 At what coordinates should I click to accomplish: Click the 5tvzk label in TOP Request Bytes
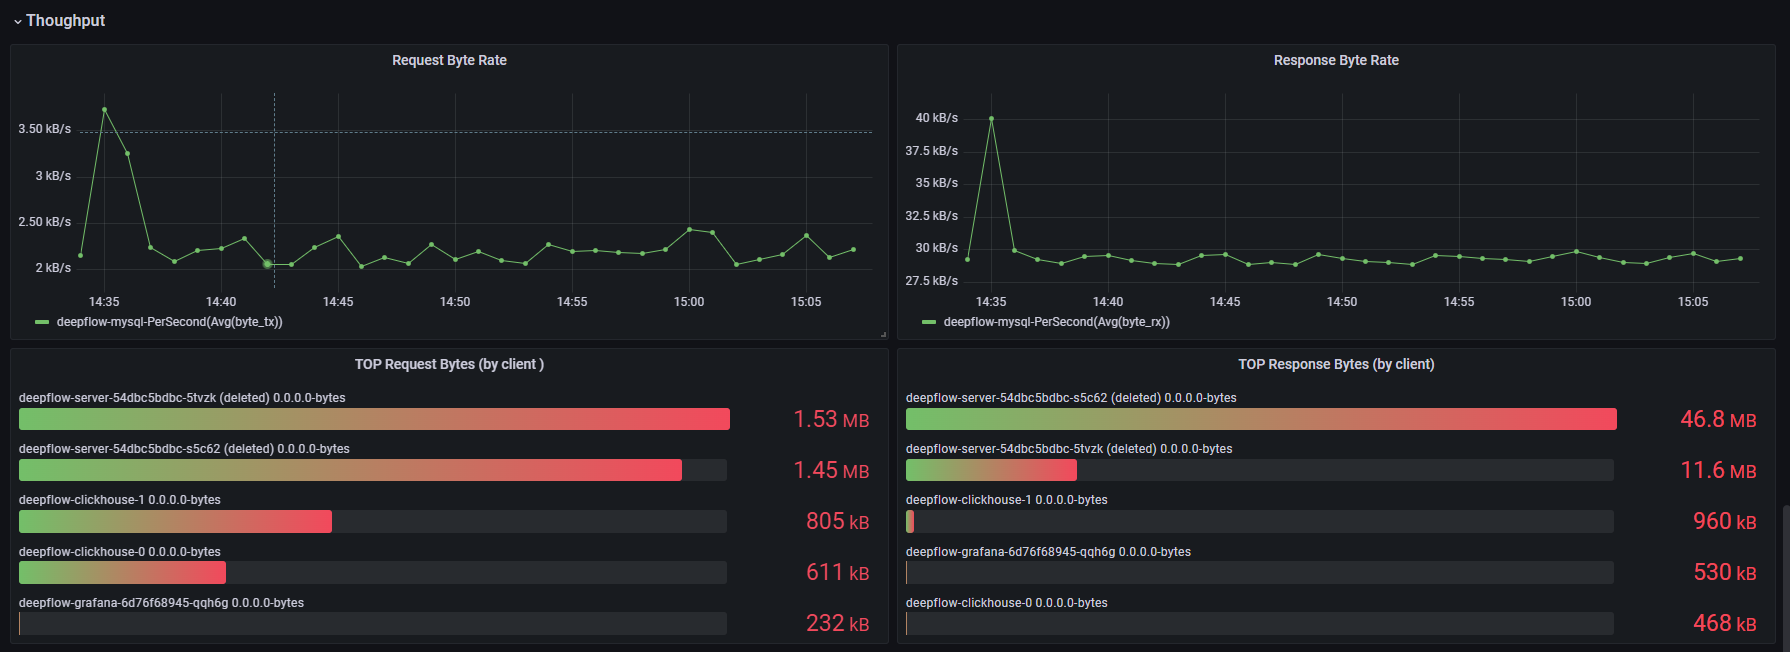pos(182,398)
